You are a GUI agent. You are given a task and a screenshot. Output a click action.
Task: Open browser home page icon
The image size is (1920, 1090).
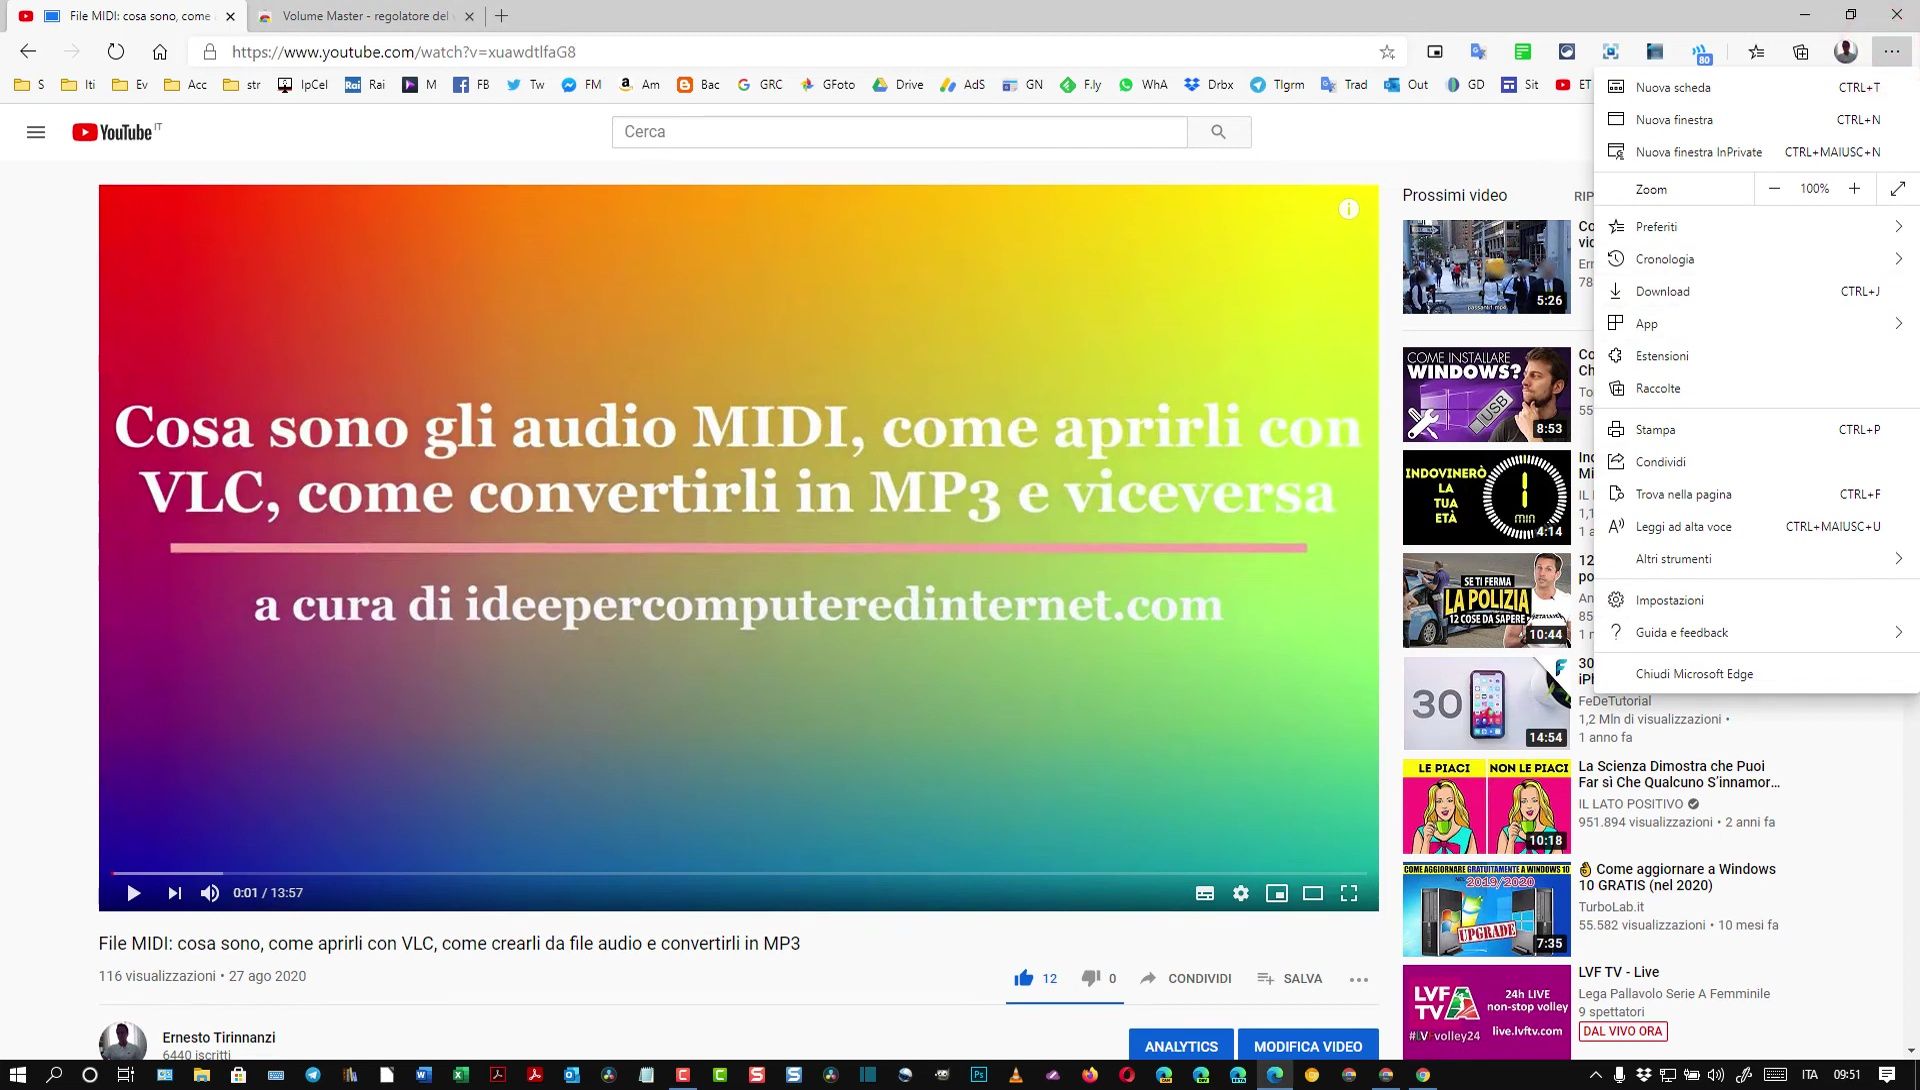[x=160, y=52]
